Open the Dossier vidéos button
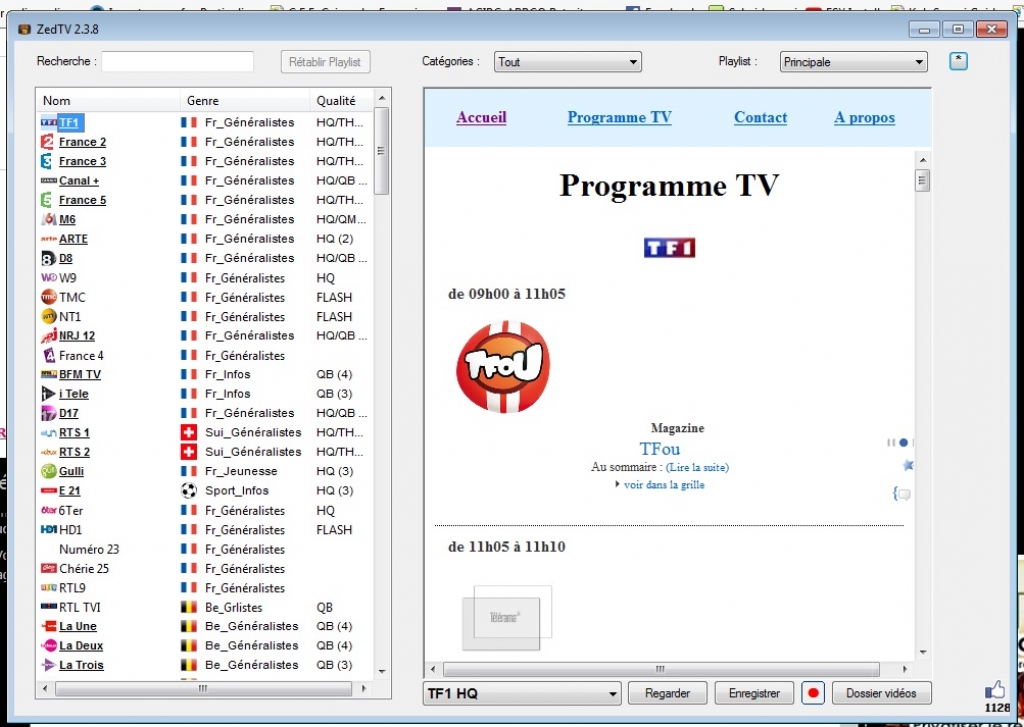Image resolution: width=1024 pixels, height=727 pixels. (882, 693)
